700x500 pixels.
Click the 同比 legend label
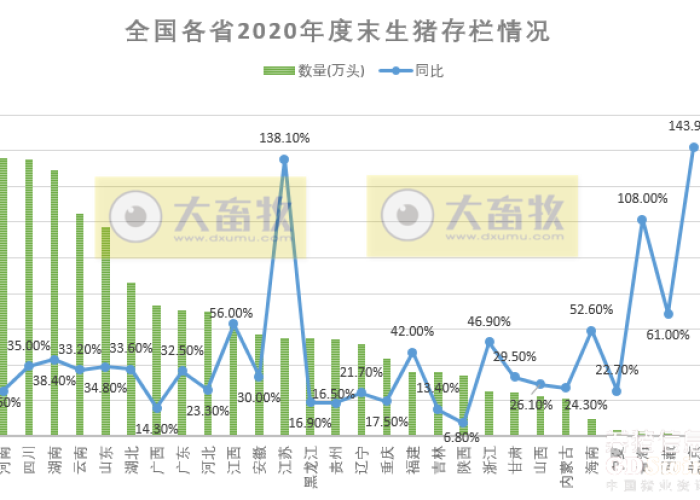pos(429,71)
